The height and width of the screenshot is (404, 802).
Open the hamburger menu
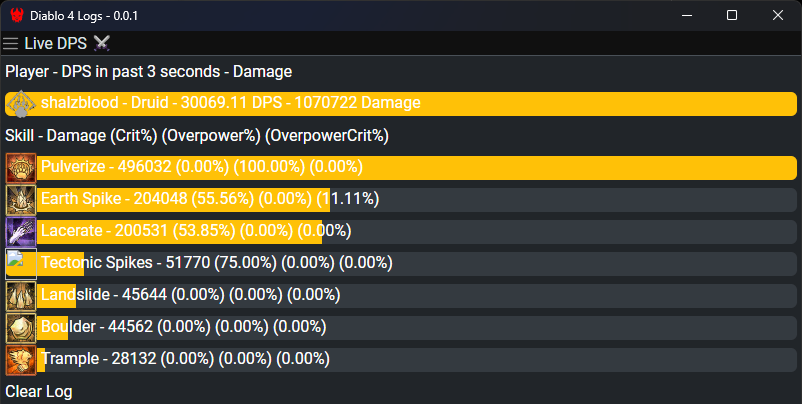point(10,43)
